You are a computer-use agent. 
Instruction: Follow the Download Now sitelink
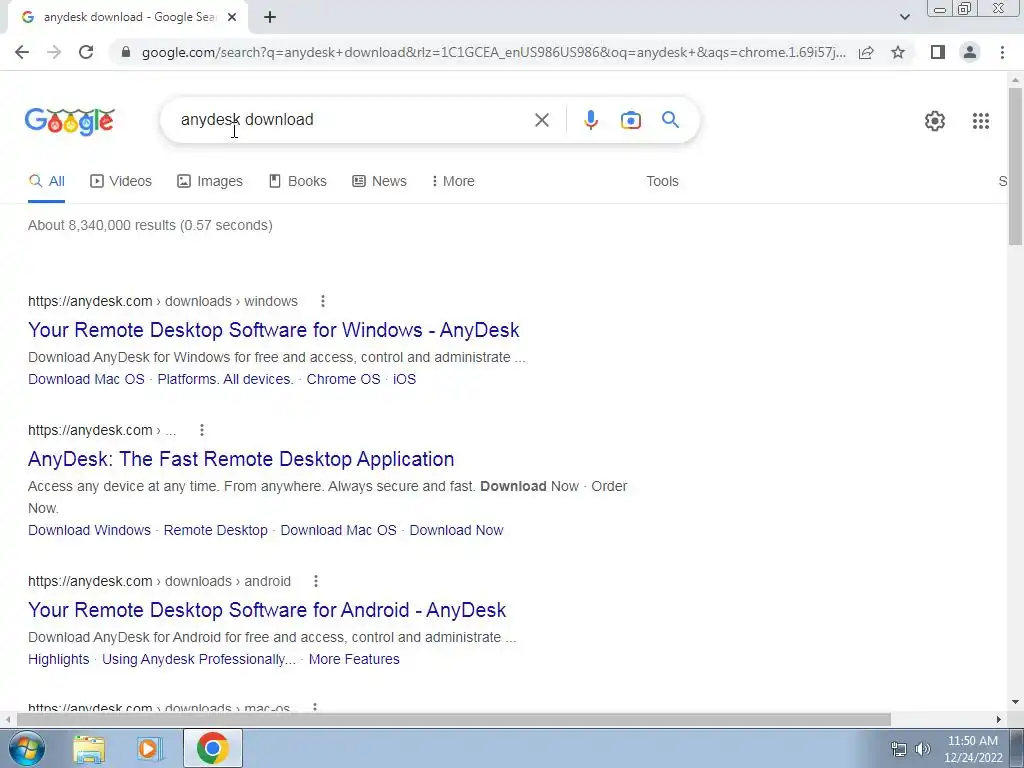(456, 530)
